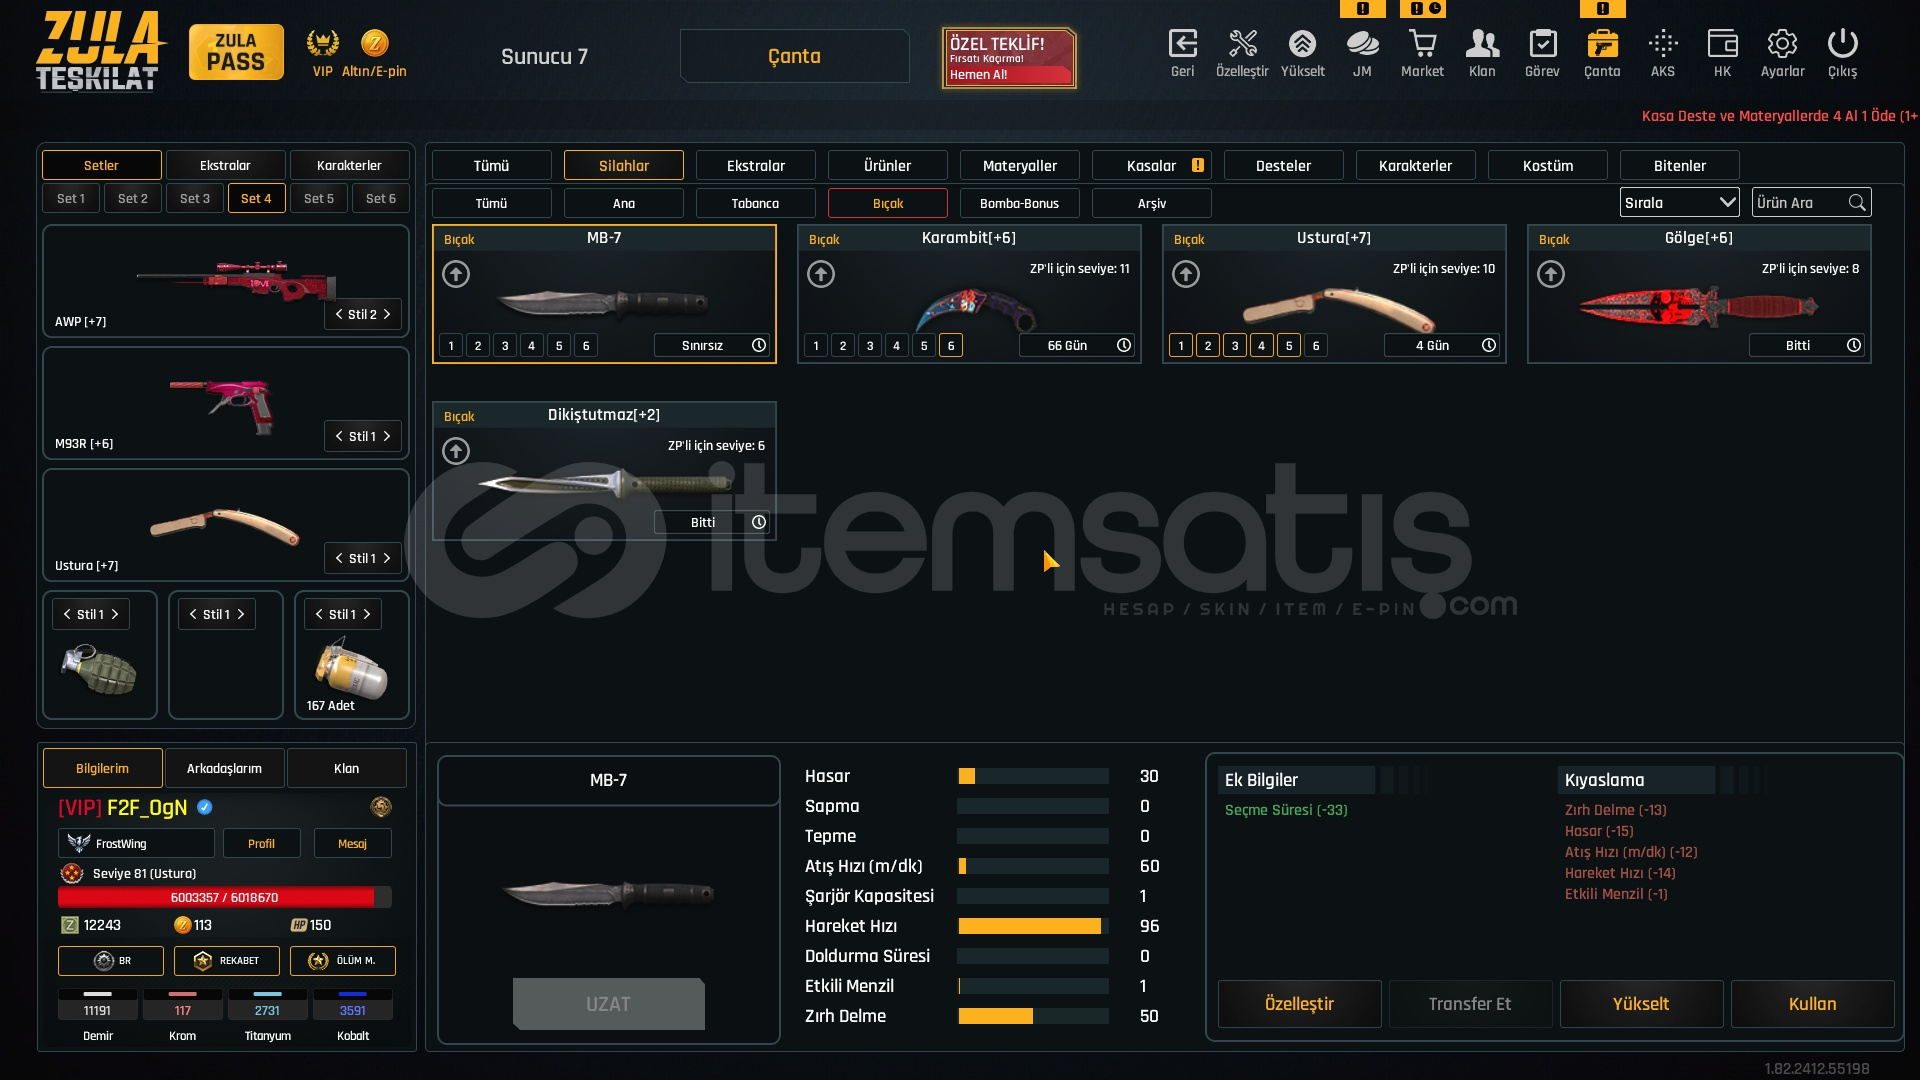Click the Geri back icon
The height and width of the screenshot is (1080, 1920).
[x=1182, y=45]
